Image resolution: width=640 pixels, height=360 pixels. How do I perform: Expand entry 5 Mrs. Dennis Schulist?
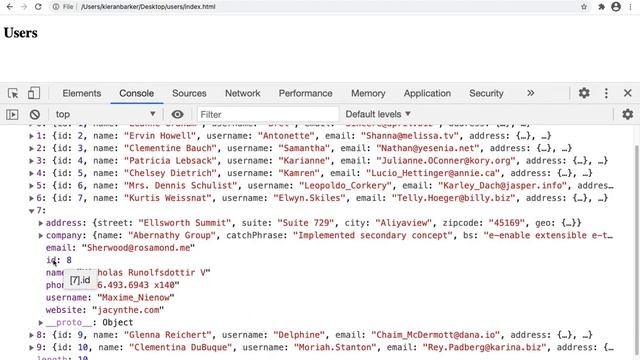(x=31, y=186)
